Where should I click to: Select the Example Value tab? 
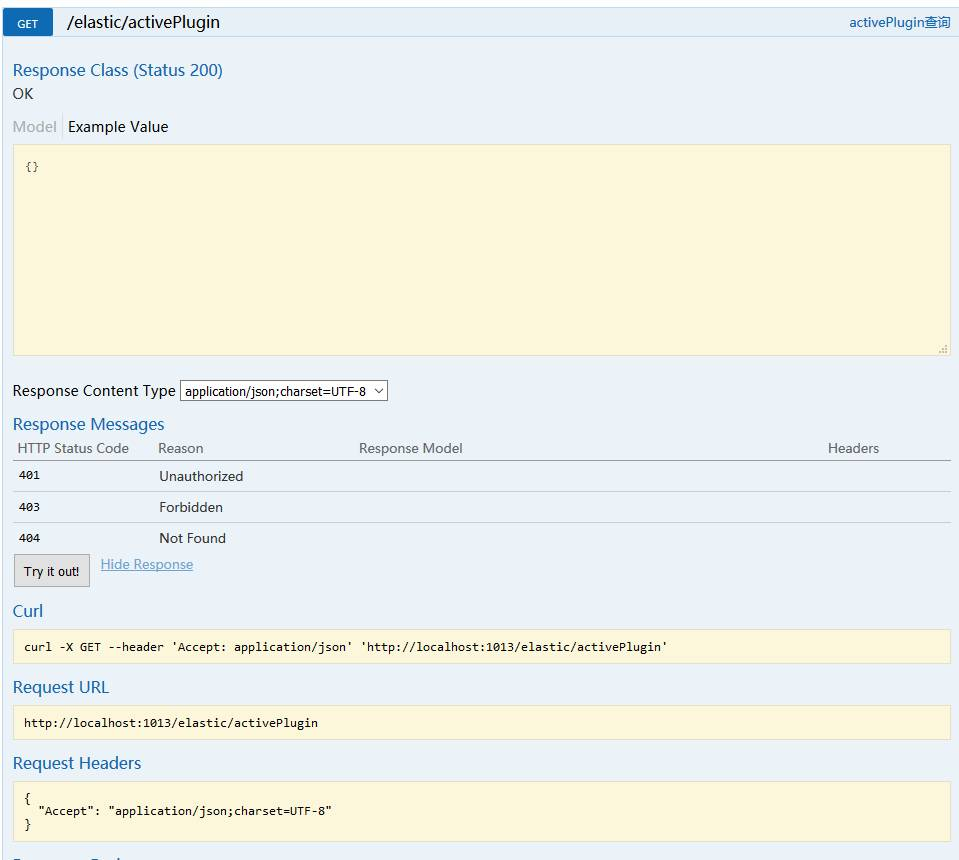(118, 127)
